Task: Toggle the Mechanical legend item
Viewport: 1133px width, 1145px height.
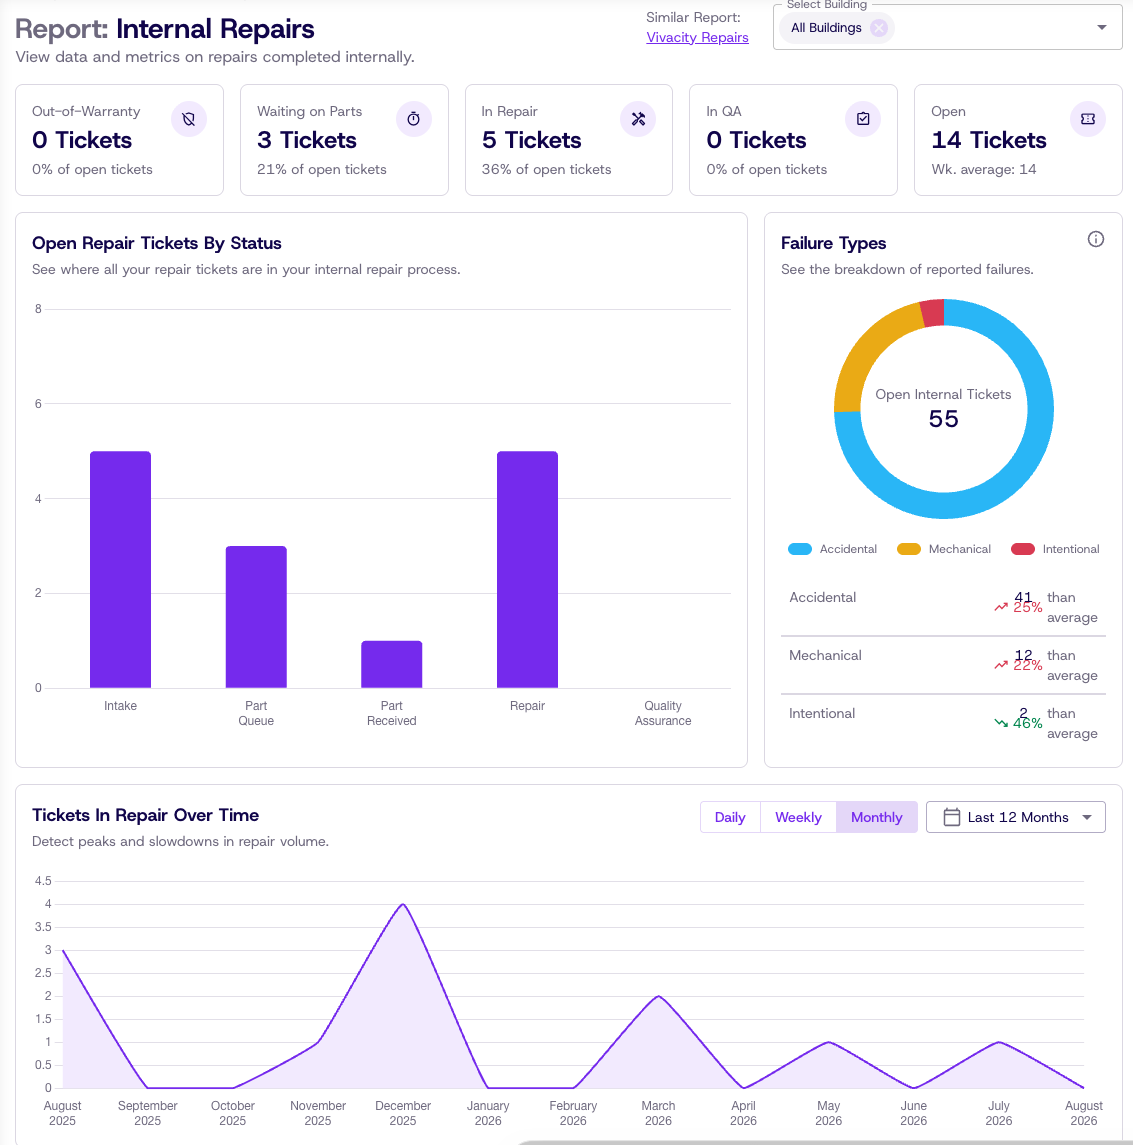Action: point(944,549)
